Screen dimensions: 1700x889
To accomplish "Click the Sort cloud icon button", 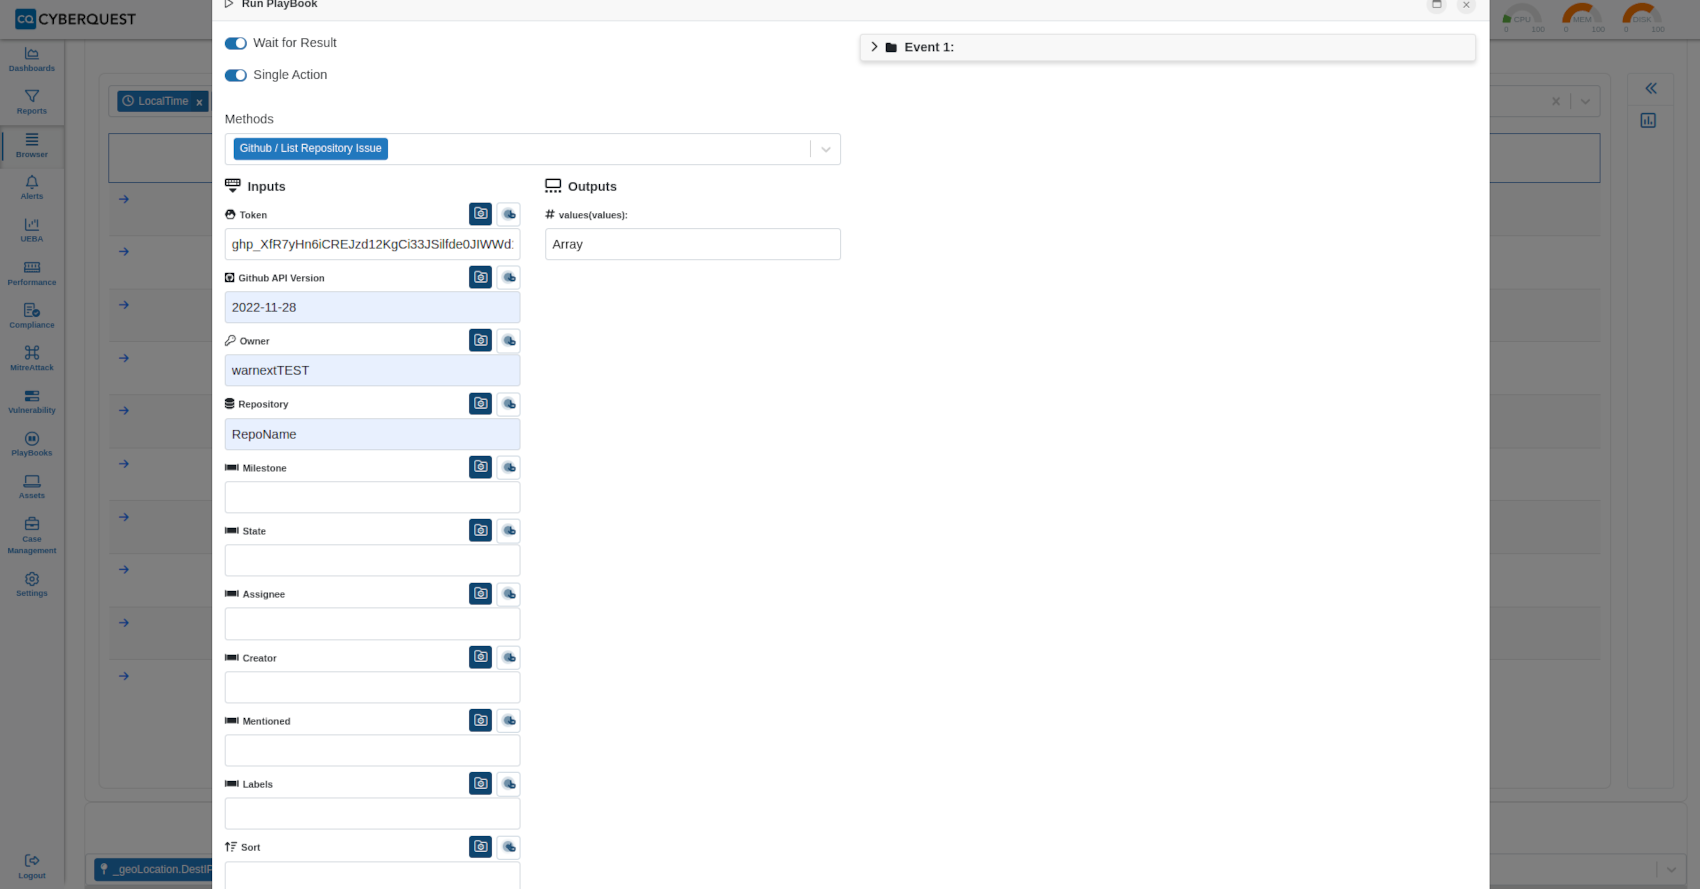I will coord(509,846).
